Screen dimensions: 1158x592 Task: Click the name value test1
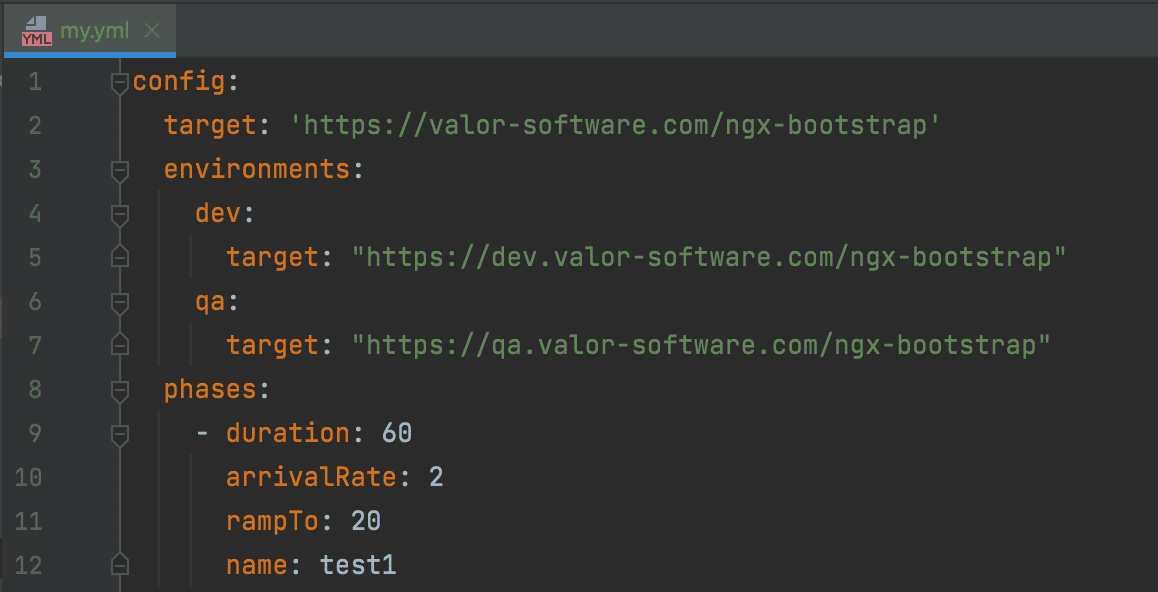tap(358, 566)
